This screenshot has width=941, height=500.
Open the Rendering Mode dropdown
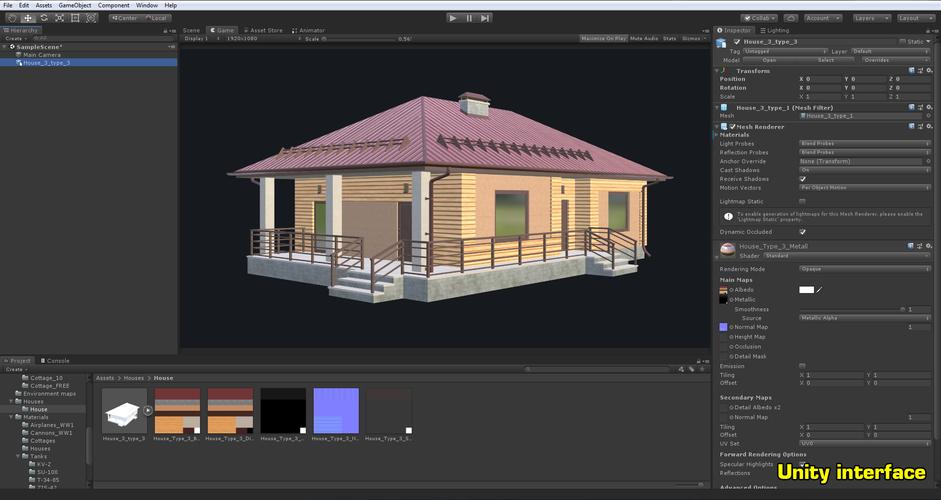click(863, 268)
